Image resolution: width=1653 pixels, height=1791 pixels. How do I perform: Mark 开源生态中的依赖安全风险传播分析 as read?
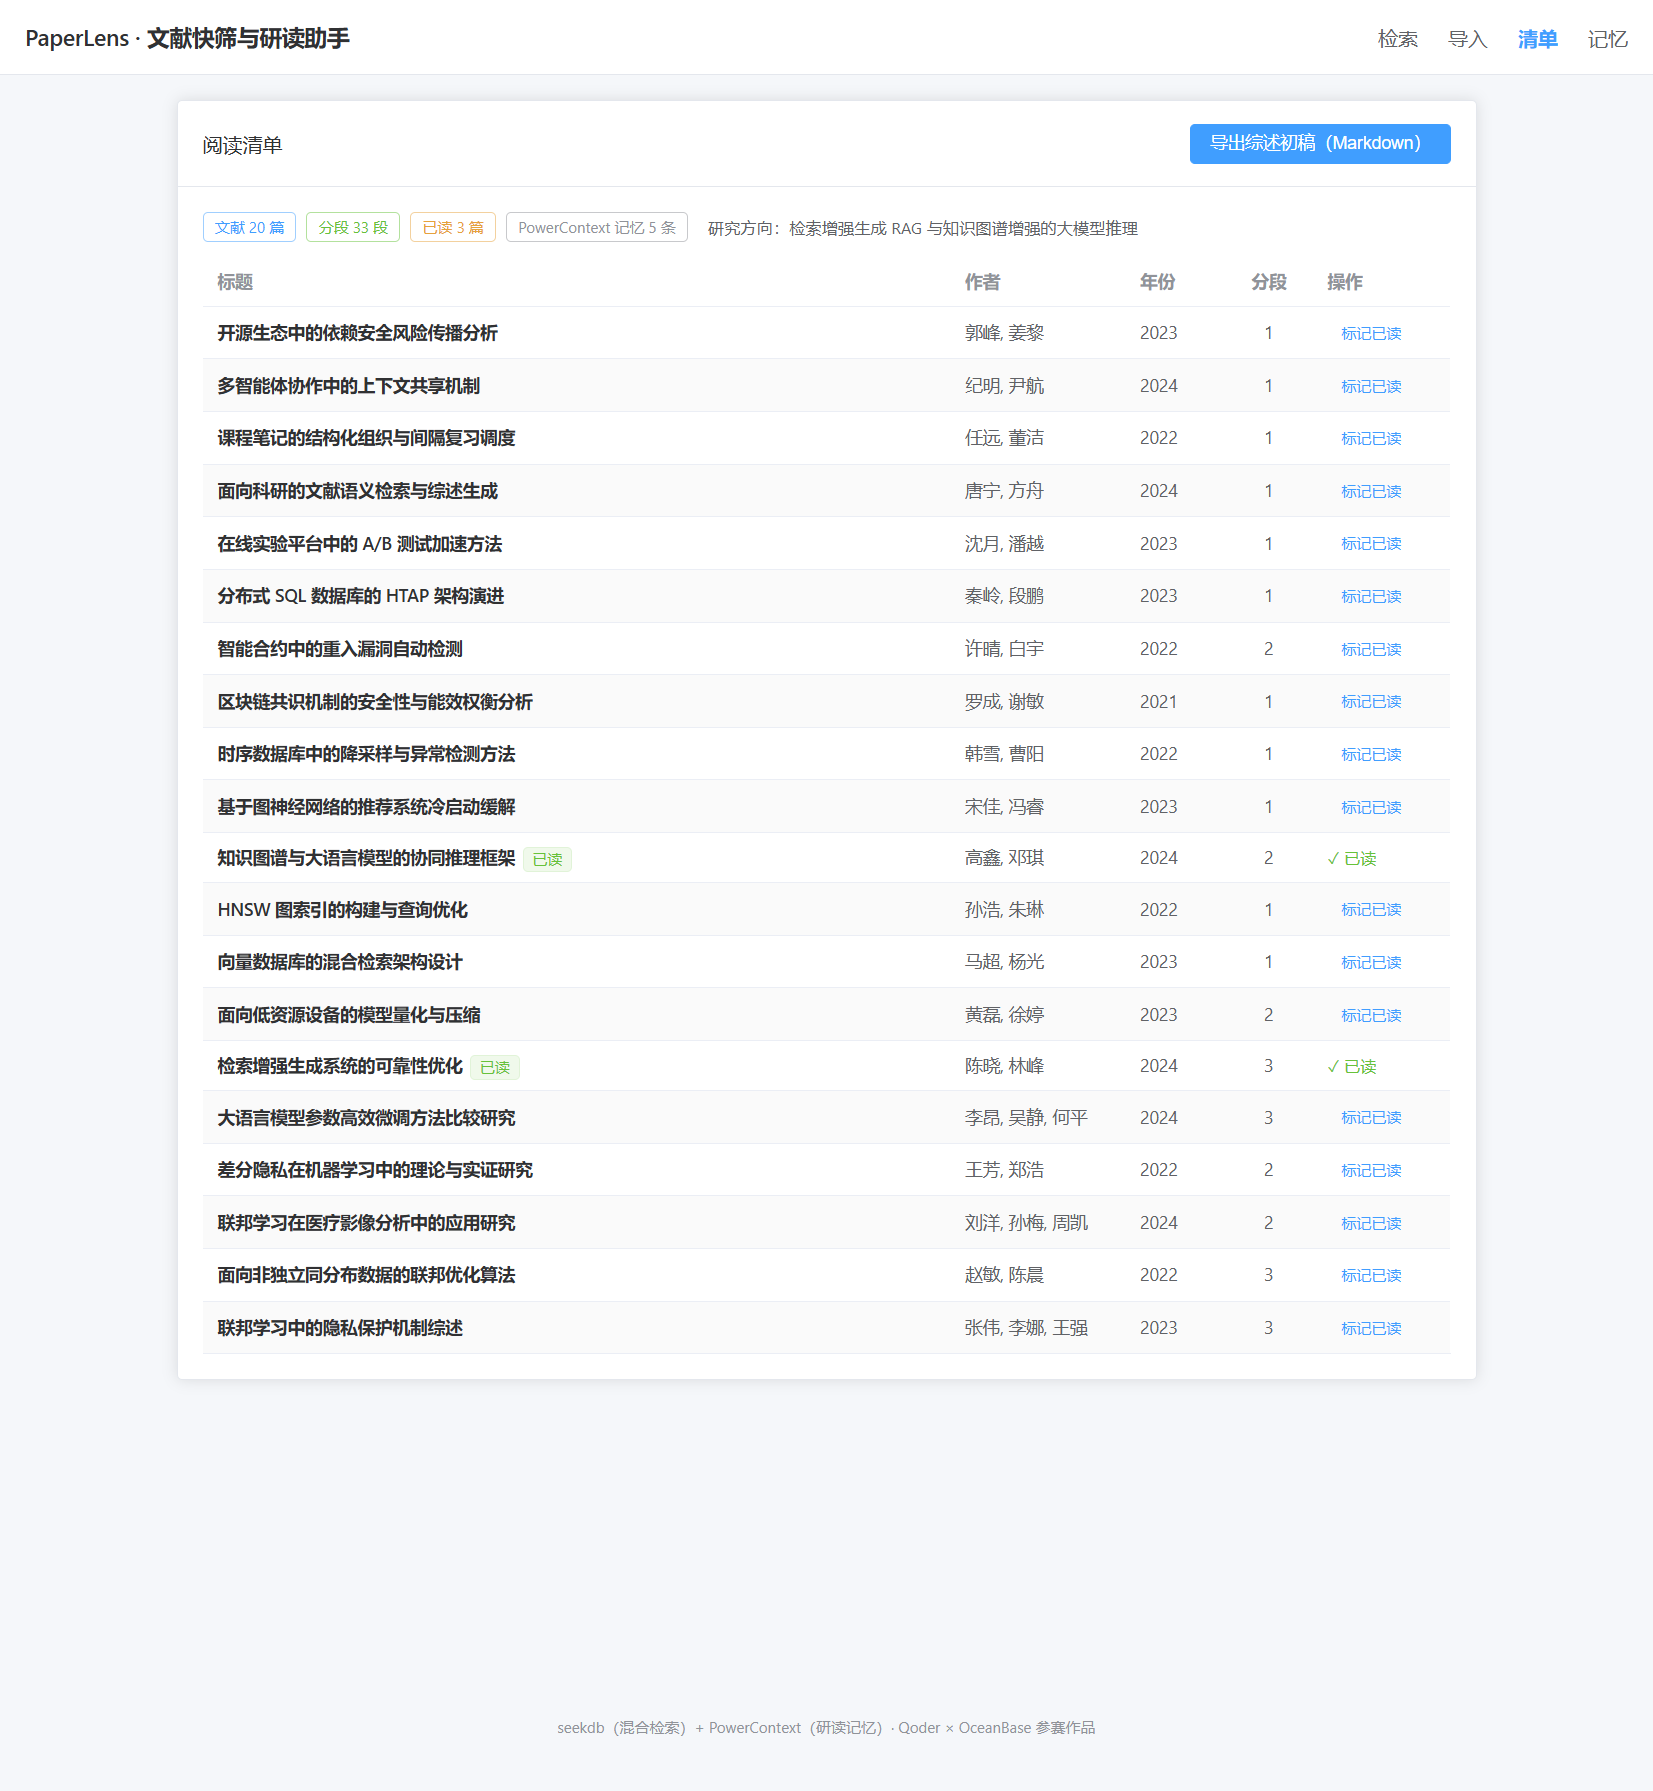1370,333
